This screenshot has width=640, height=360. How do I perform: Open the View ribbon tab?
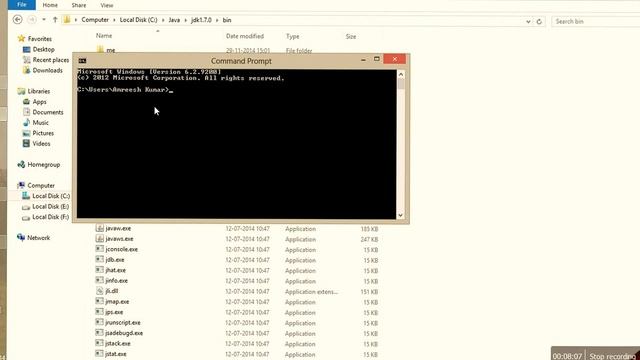(107, 5)
